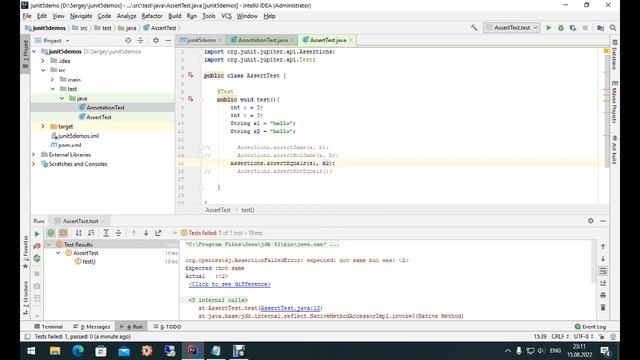Open Microsoft Edge from taskbar
Screen dimensions: 640x360
(78, 351)
